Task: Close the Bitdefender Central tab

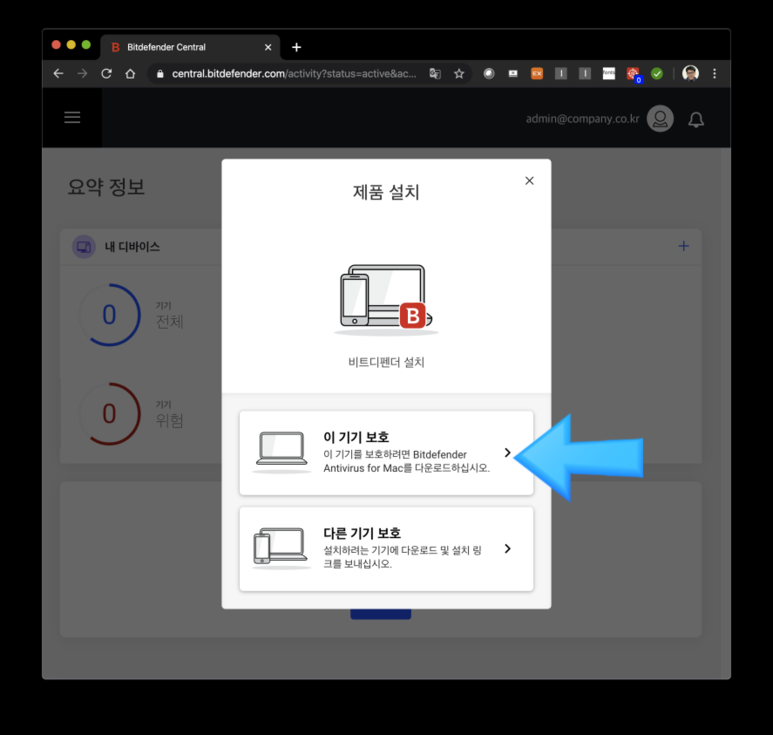Action: (268, 47)
